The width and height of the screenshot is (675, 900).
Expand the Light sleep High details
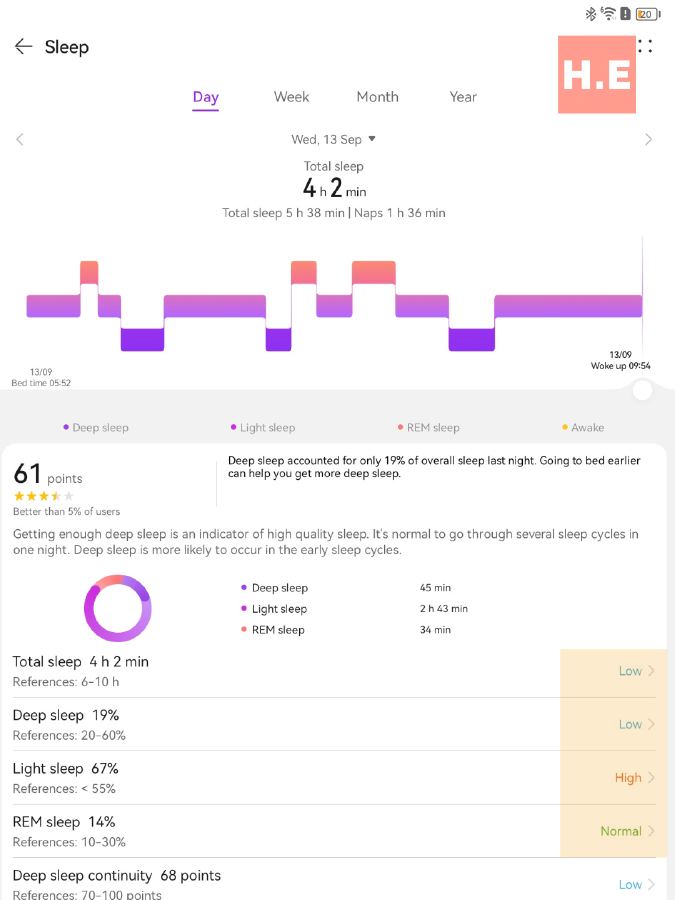[635, 777]
